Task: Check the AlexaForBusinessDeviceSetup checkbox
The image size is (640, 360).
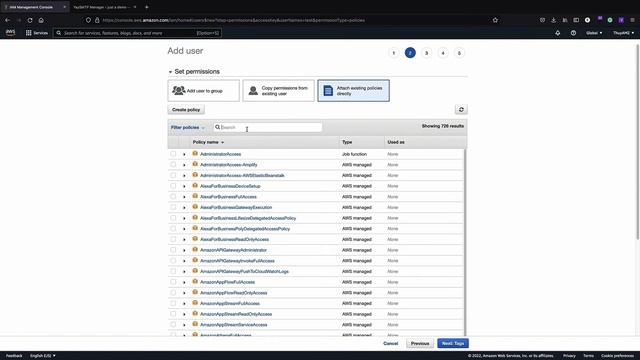Action: coord(173,186)
